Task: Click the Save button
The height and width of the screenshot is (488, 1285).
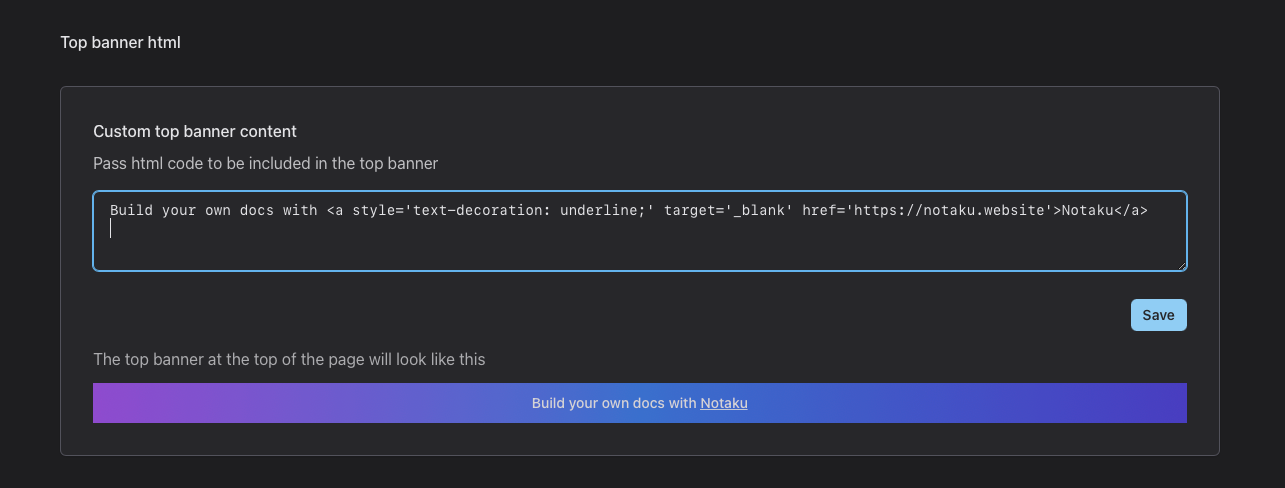Action: tap(1158, 315)
